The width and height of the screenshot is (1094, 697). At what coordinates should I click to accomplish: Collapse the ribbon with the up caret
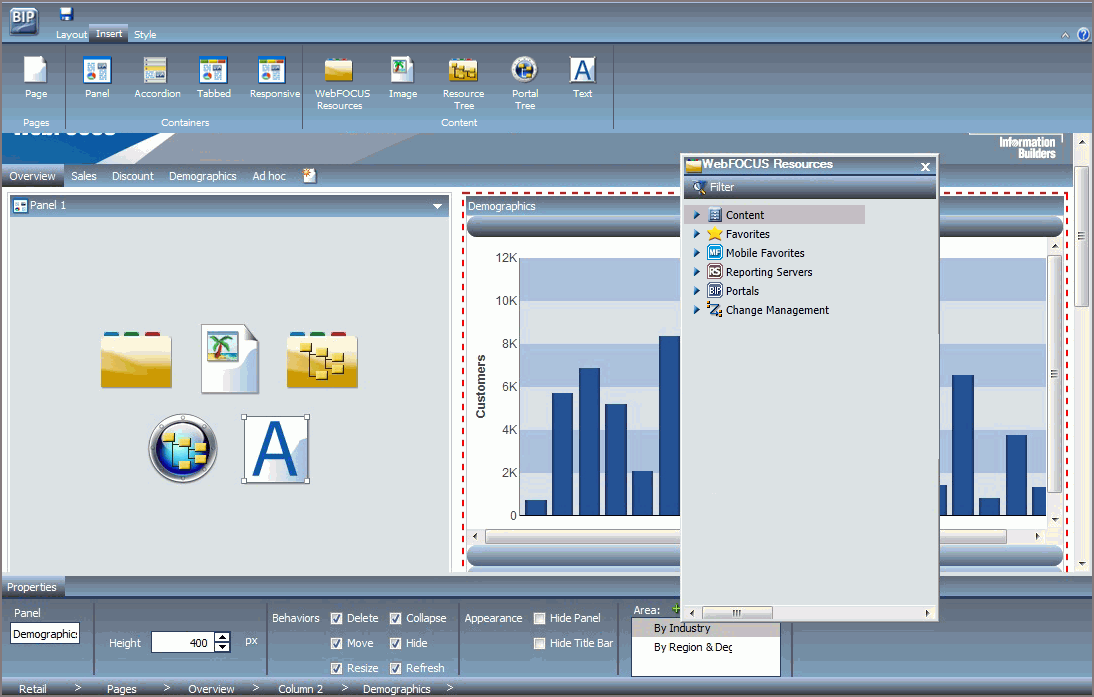pos(1065,35)
